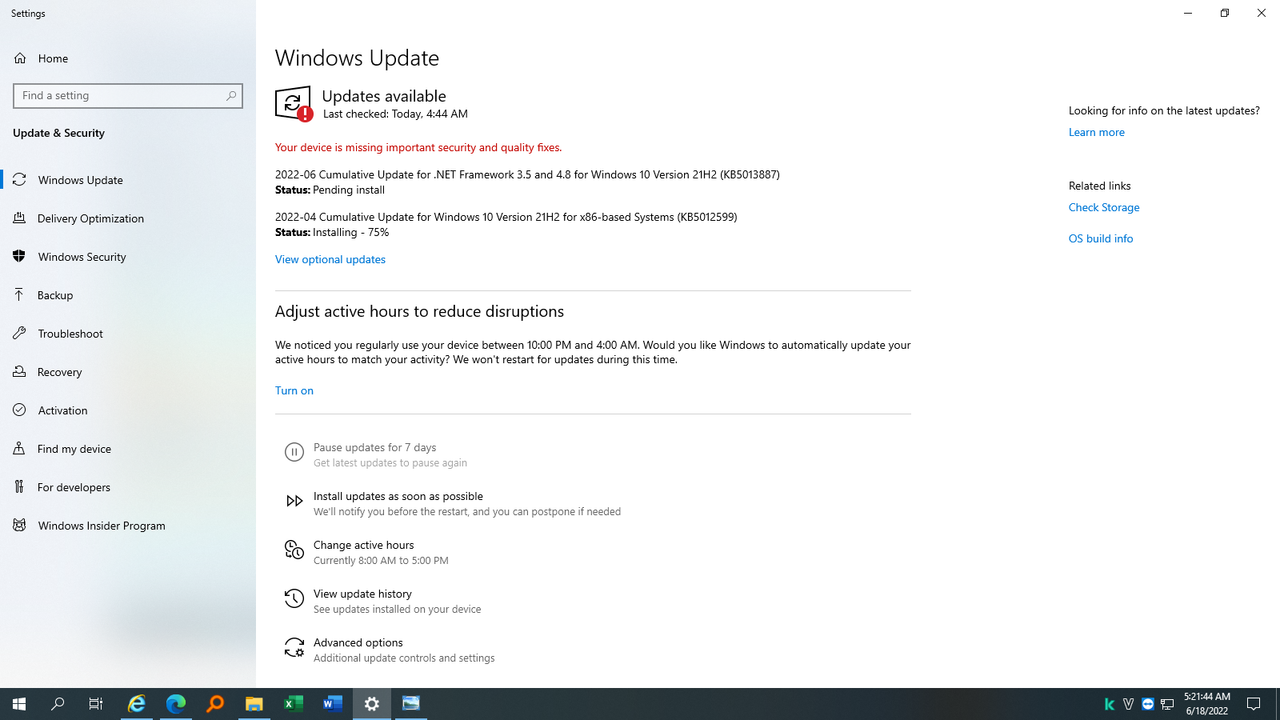Click the missing security fixes warning text
The width and height of the screenshot is (1280, 720).
click(x=418, y=147)
